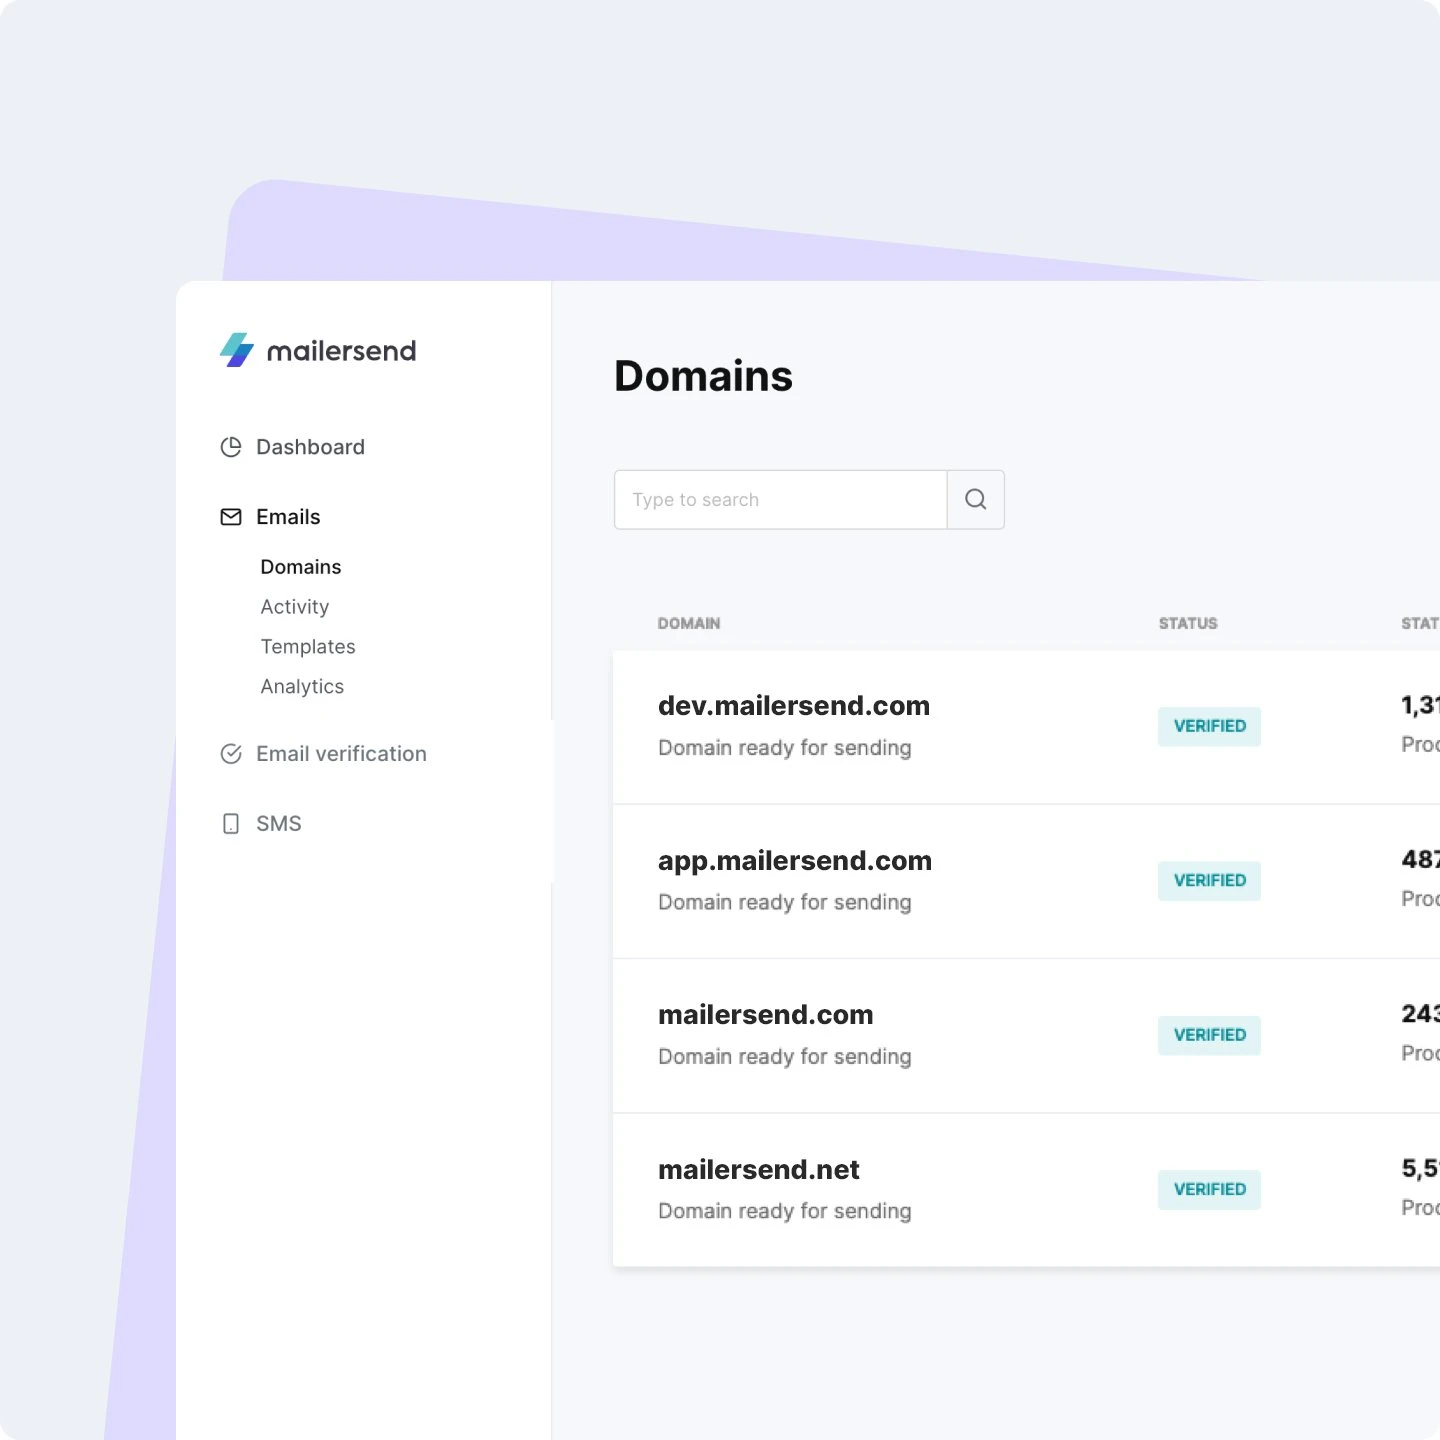
Task: Click VERIFIED badge for app.mailersend.com
Action: [x=1209, y=881]
